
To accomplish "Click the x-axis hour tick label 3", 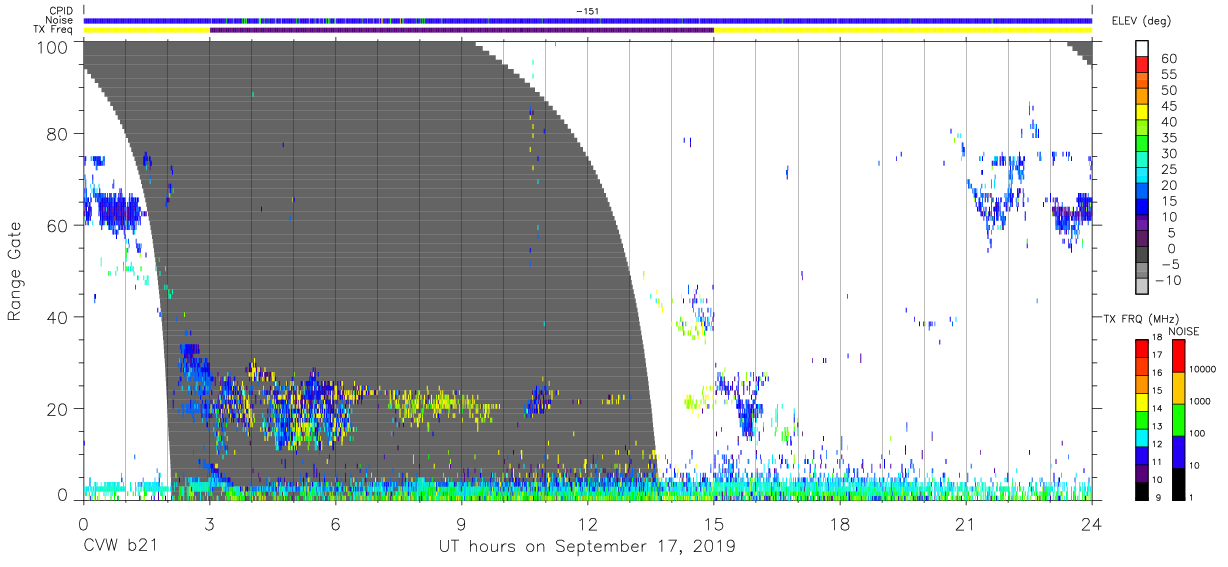I will [x=209, y=523].
